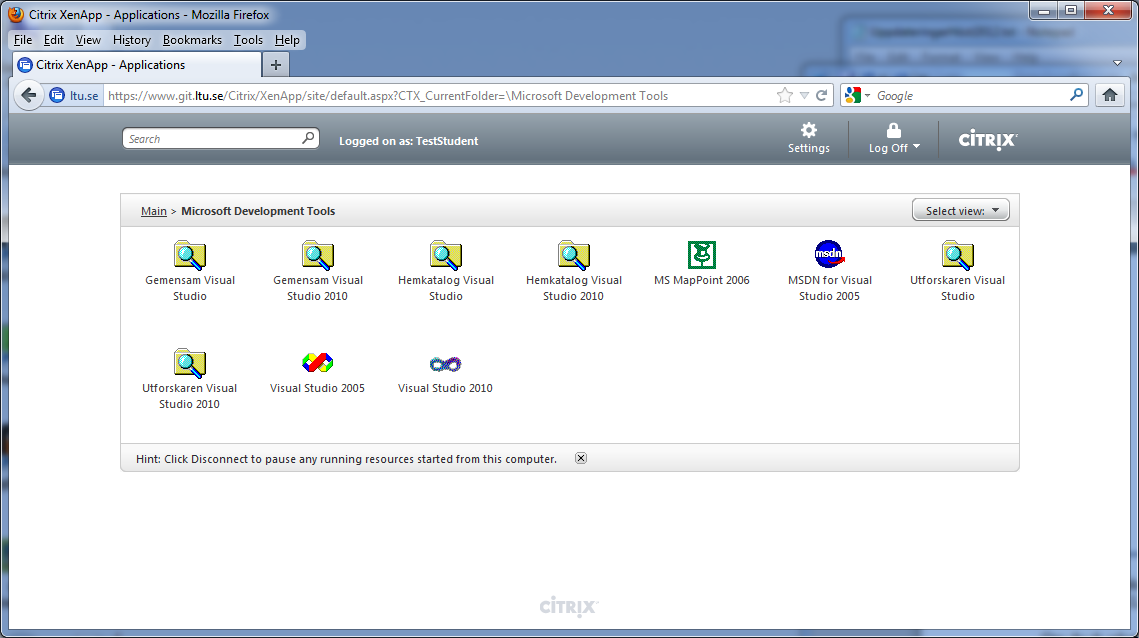Click the Visual Studio 2010 label
Screen dimensions: 1139x638
pos(445,388)
